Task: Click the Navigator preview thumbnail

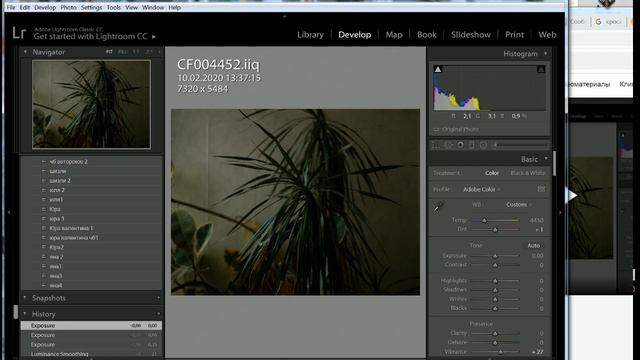Action: coord(91,104)
